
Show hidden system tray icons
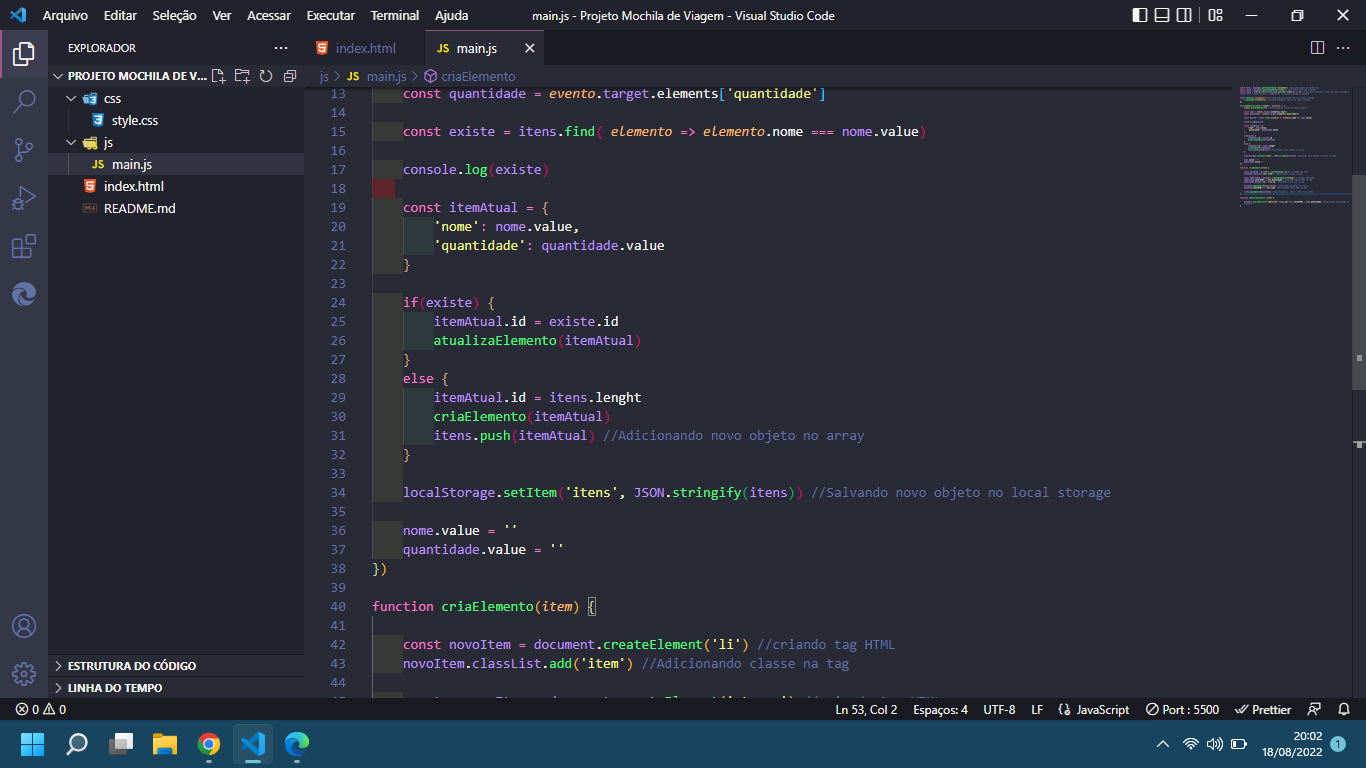pos(1162,744)
